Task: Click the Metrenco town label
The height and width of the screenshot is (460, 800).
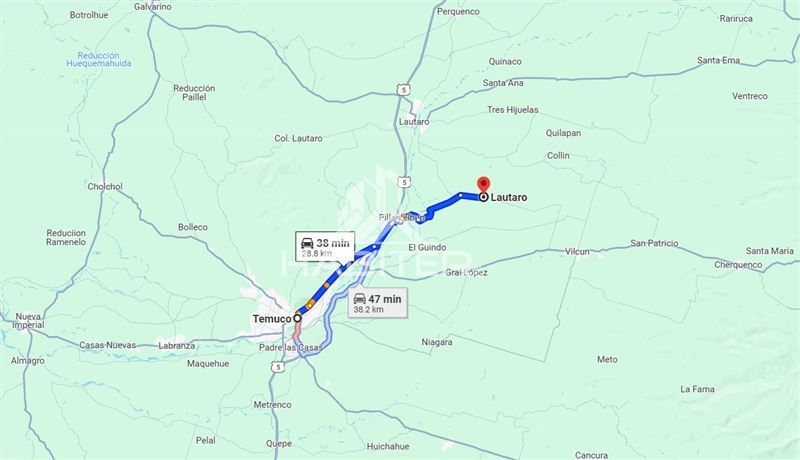Action: click(272, 404)
